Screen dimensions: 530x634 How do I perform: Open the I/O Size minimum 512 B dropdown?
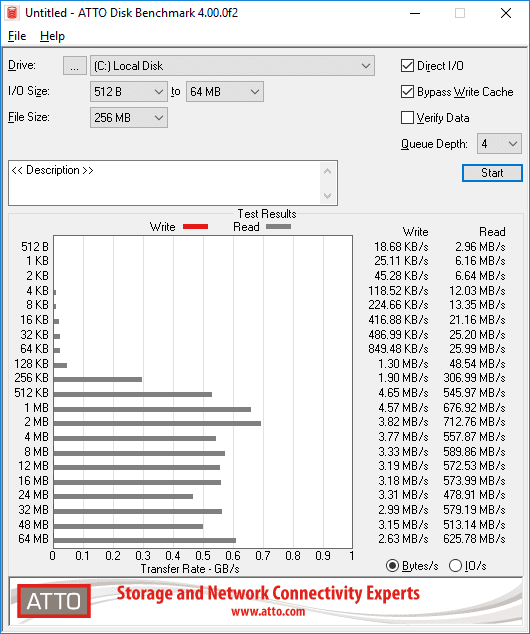point(129,92)
